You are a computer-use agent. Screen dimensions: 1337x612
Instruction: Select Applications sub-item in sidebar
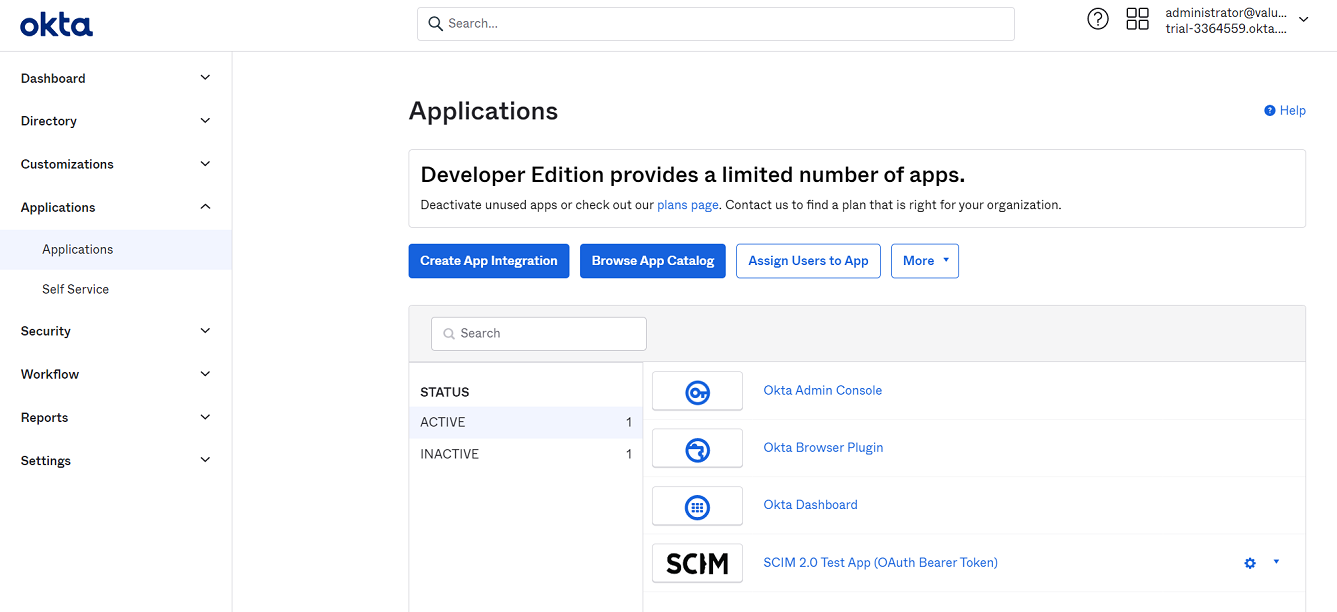[x=116, y=250]
